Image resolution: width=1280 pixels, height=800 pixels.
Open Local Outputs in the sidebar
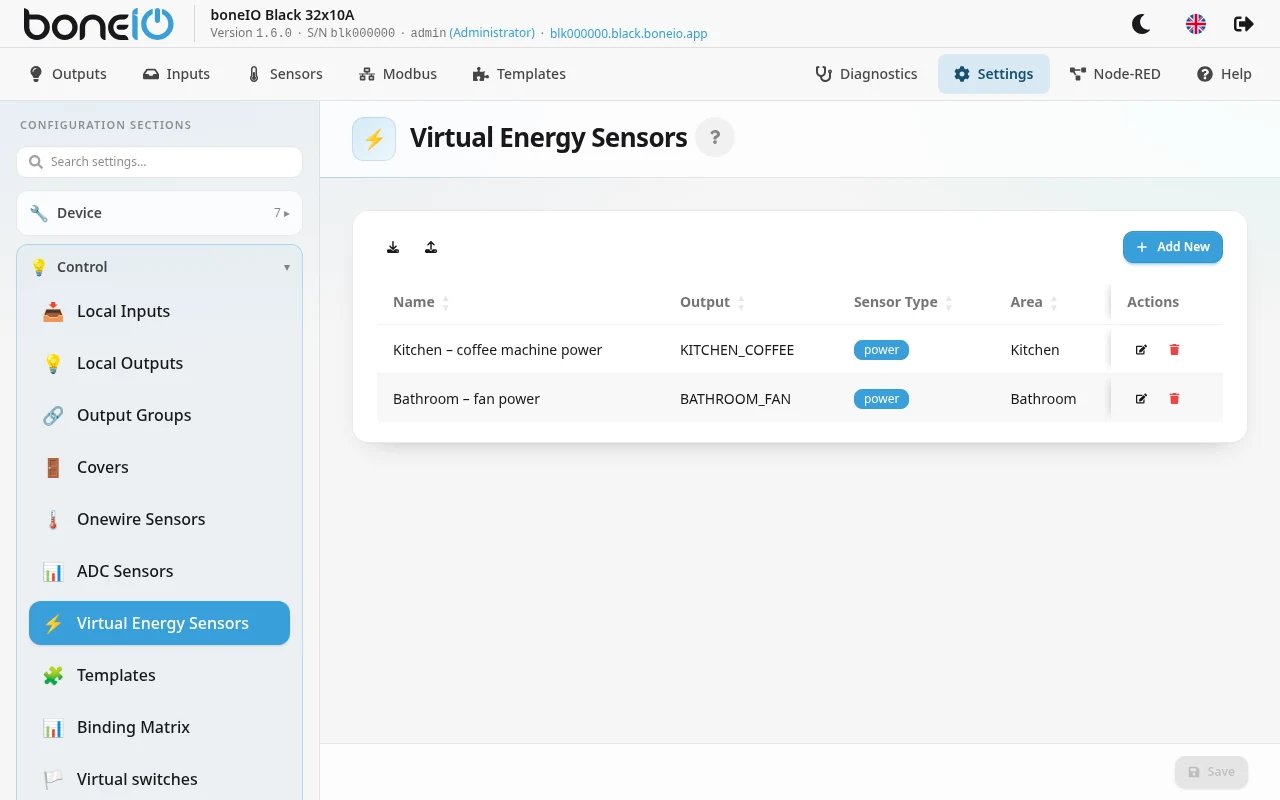[159, 363]
